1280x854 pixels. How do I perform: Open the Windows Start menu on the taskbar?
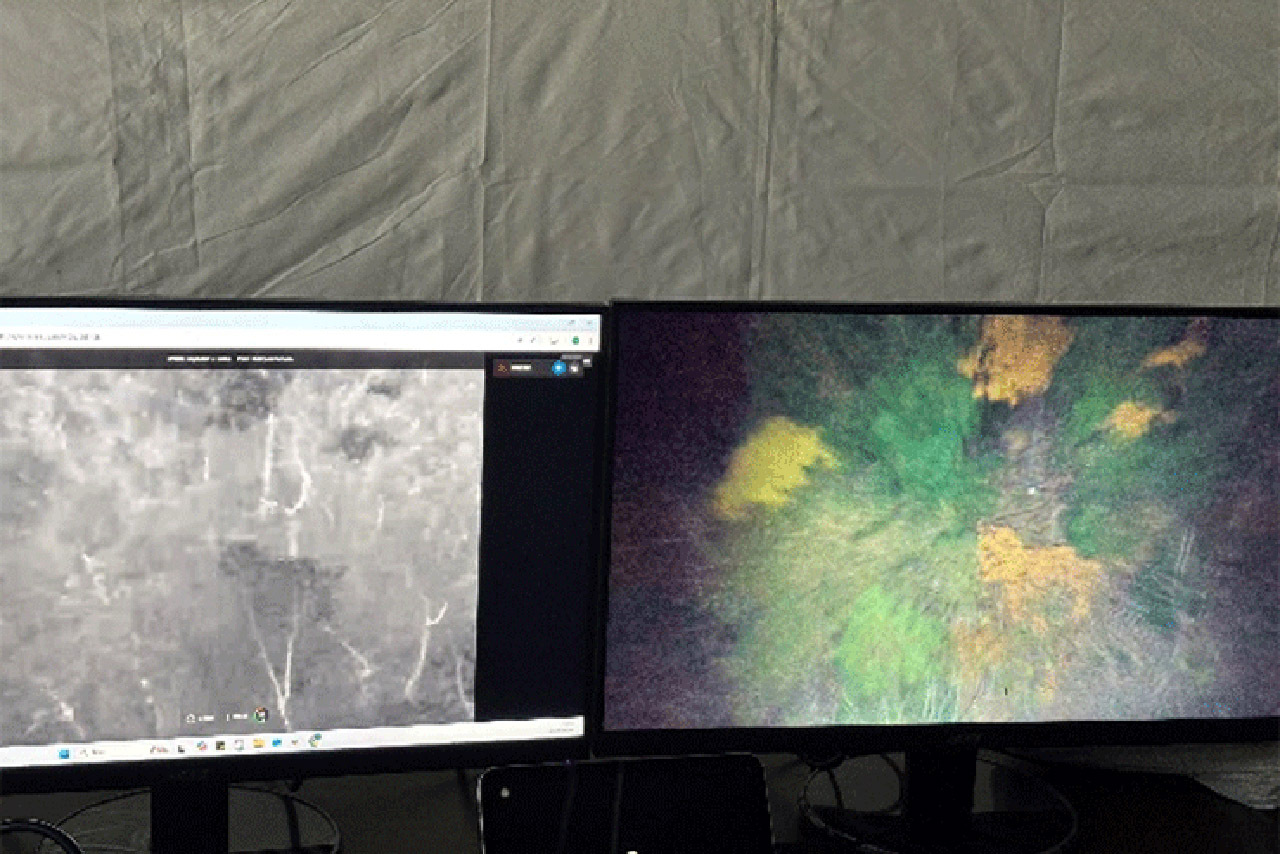tap(65, 752)
